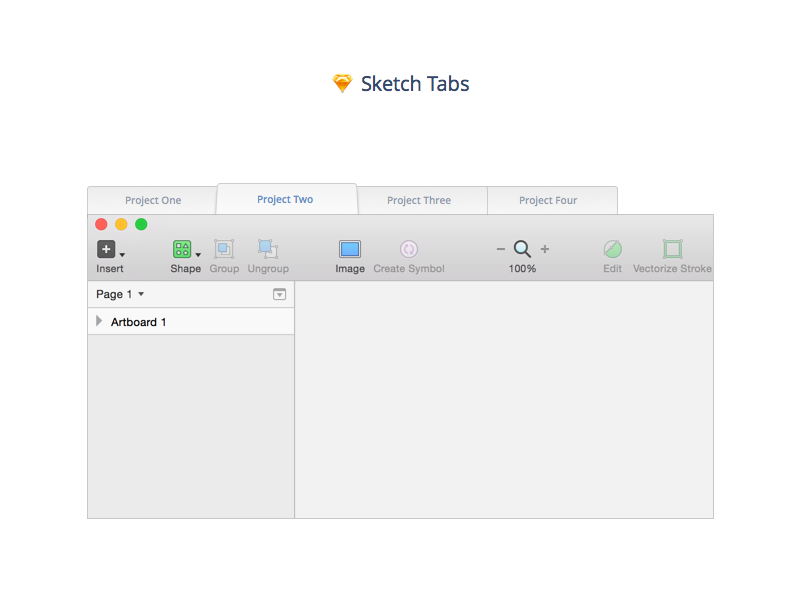Click the Group icon
The width and height of the screenshot is (800, 600).
(224, 250)
